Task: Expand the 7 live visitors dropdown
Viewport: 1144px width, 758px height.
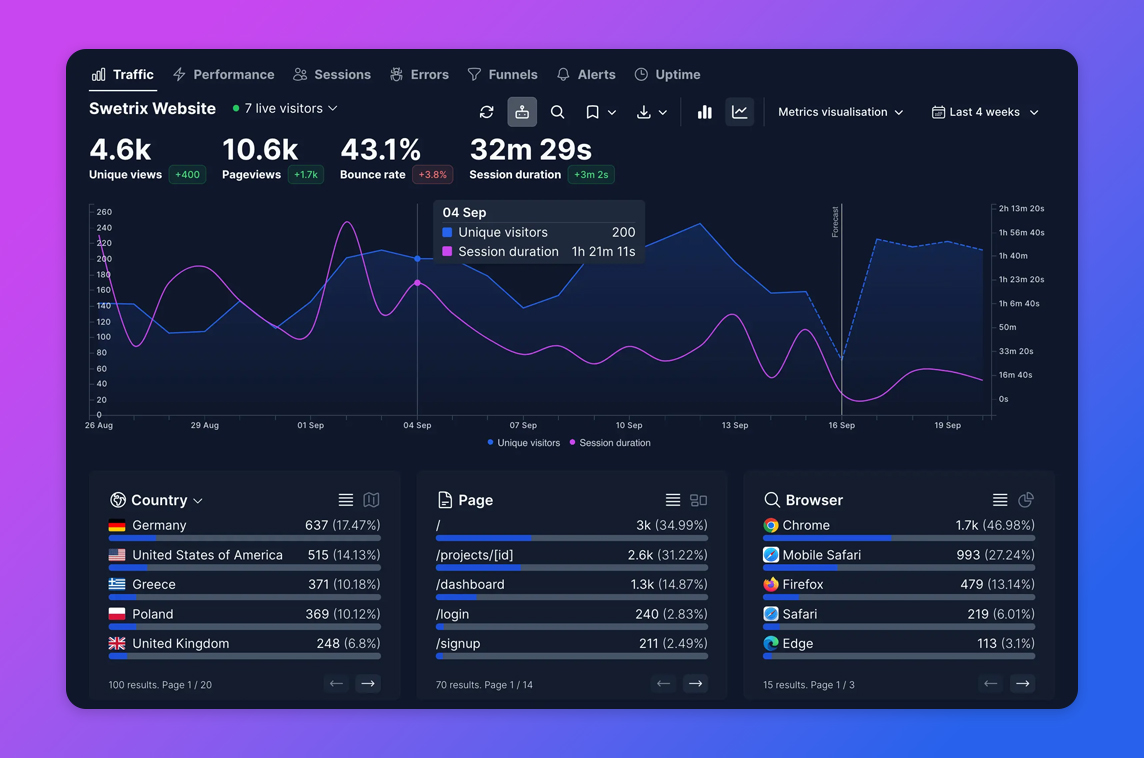Action: click(x=286, y=108)
